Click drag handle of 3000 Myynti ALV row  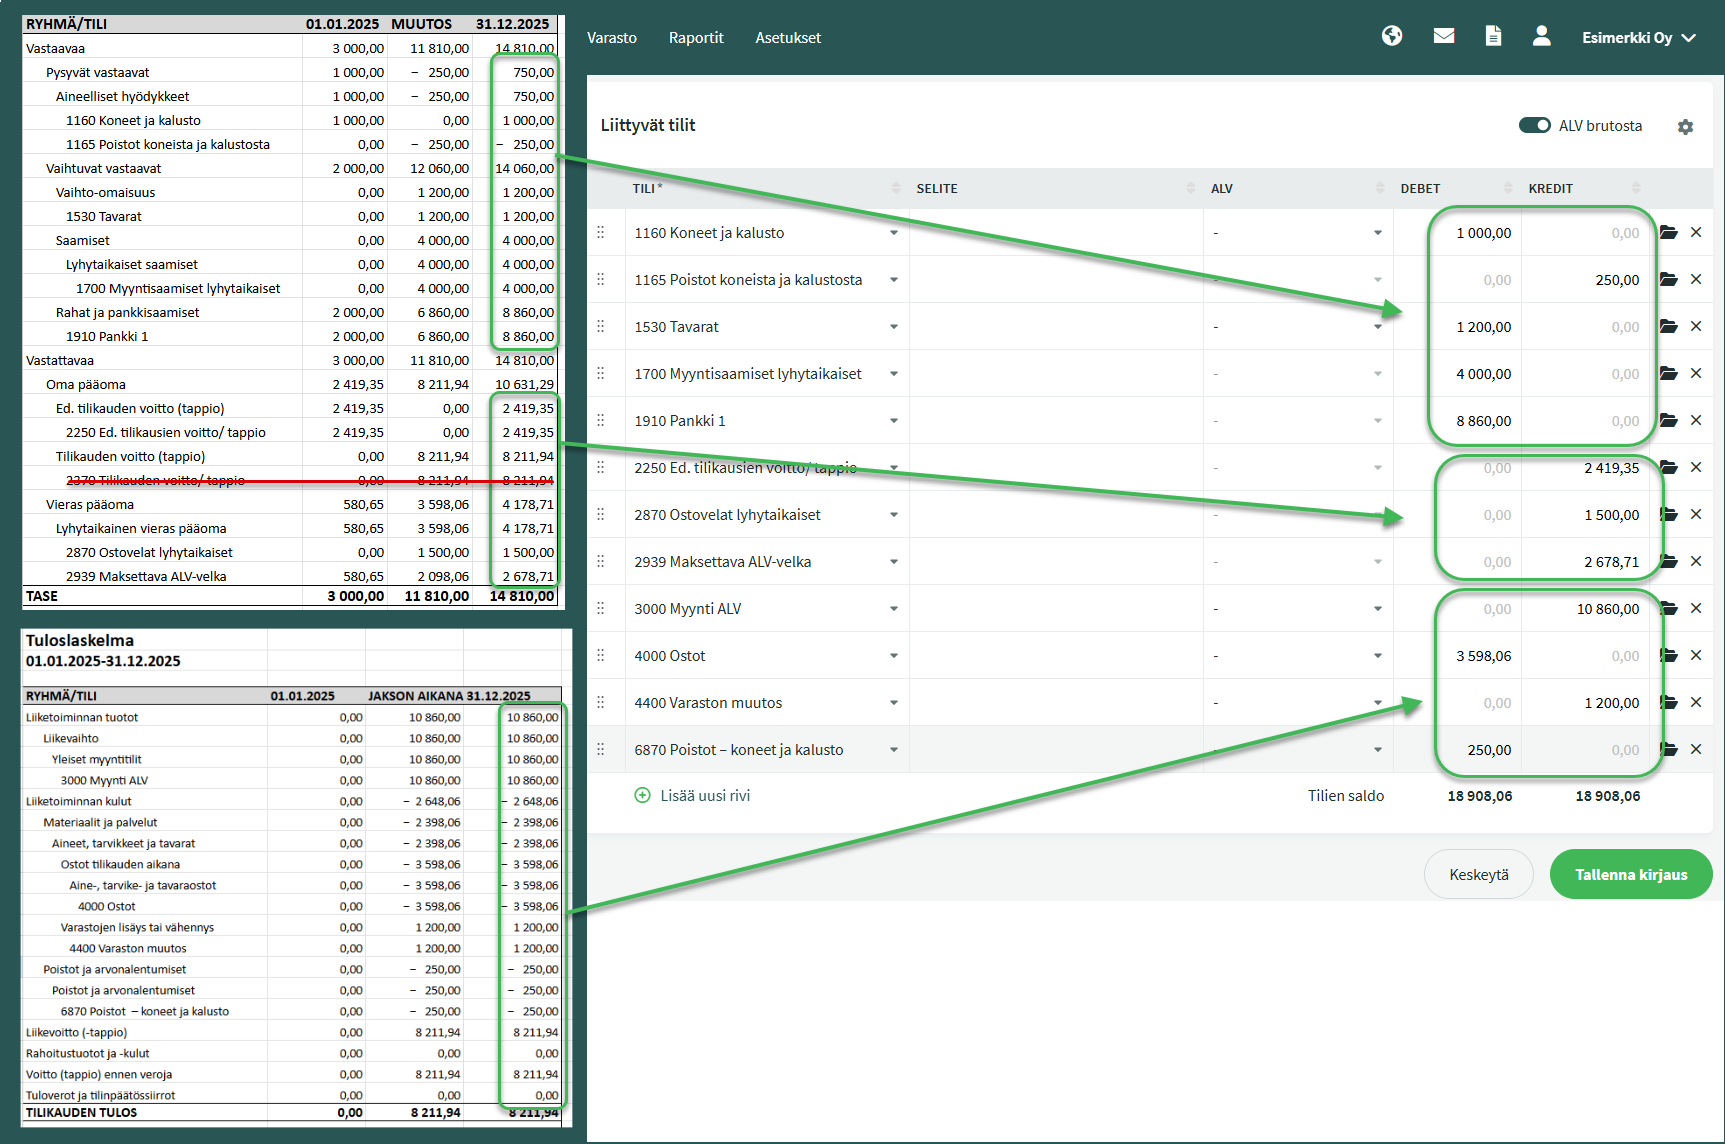pyautogui.click(x=601, y=608)
